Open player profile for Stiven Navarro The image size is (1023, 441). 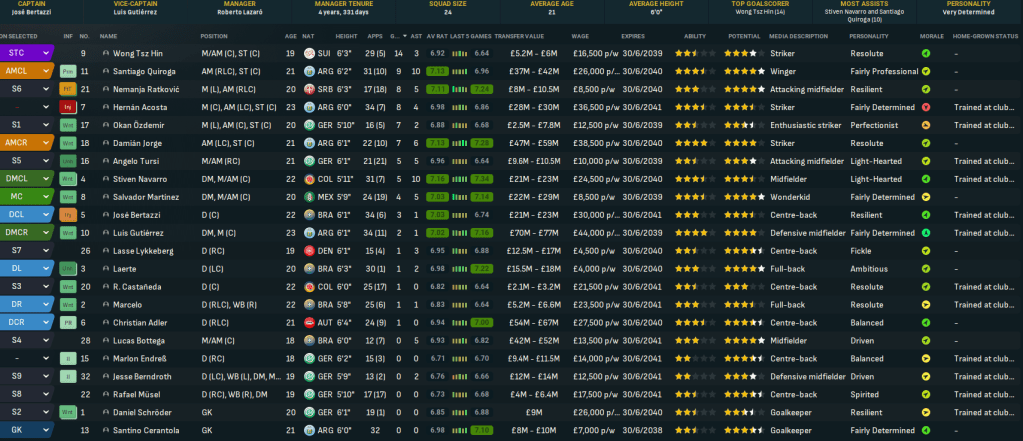point(139,179)
